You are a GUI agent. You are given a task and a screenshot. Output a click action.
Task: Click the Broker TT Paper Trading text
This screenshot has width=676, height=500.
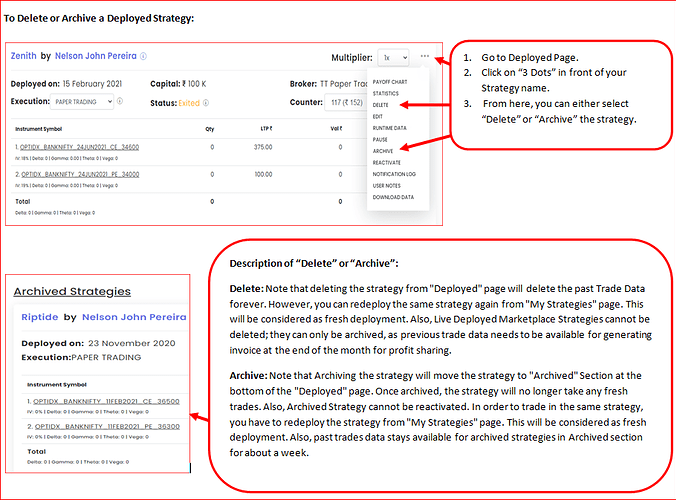[329, 84]
